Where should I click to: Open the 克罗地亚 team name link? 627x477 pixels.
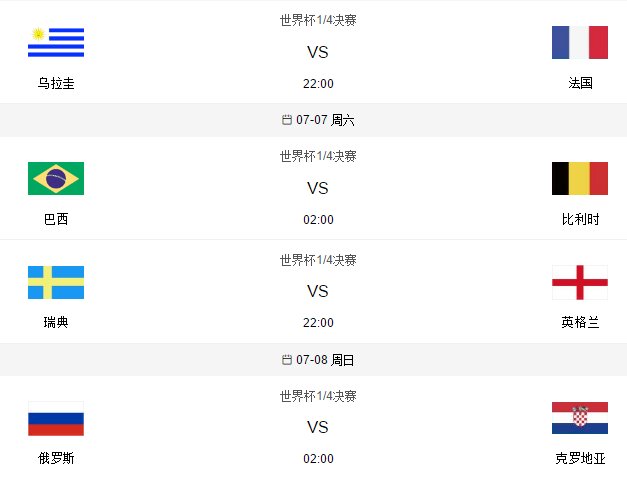click(x=580, y=458)
